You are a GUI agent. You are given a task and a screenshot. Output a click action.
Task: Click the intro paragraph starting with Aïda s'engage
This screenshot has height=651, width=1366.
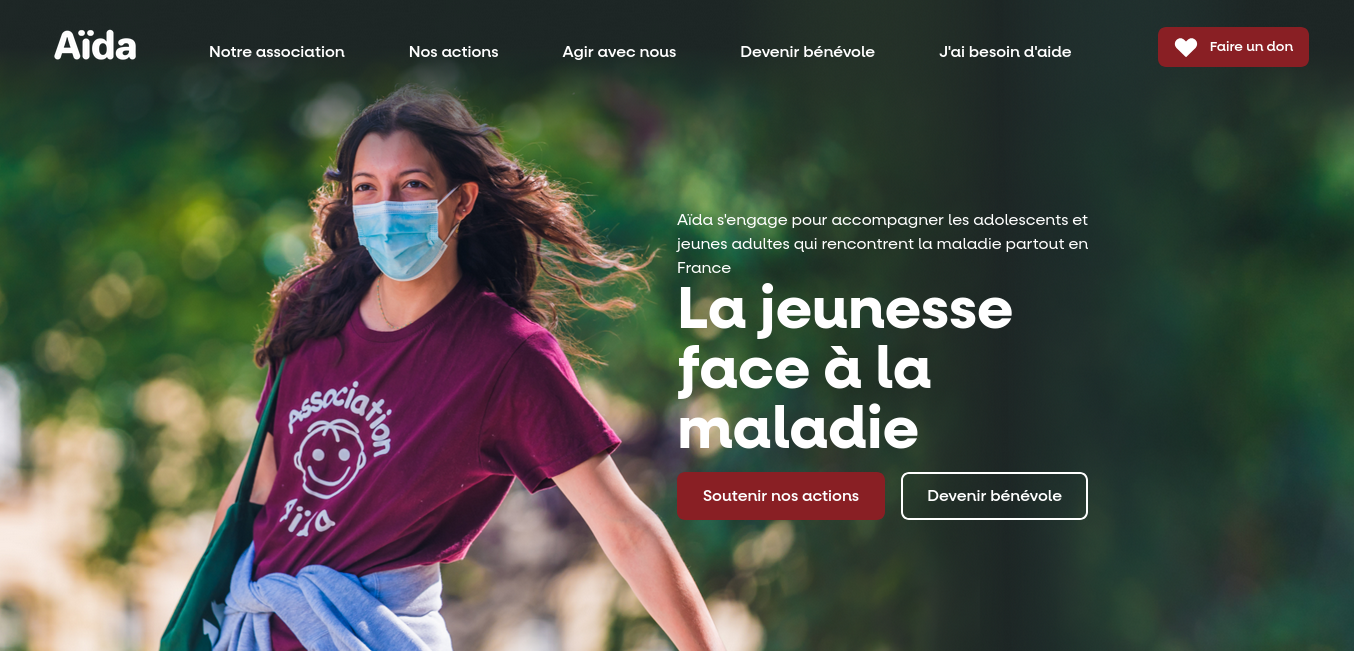coord(882,243)
